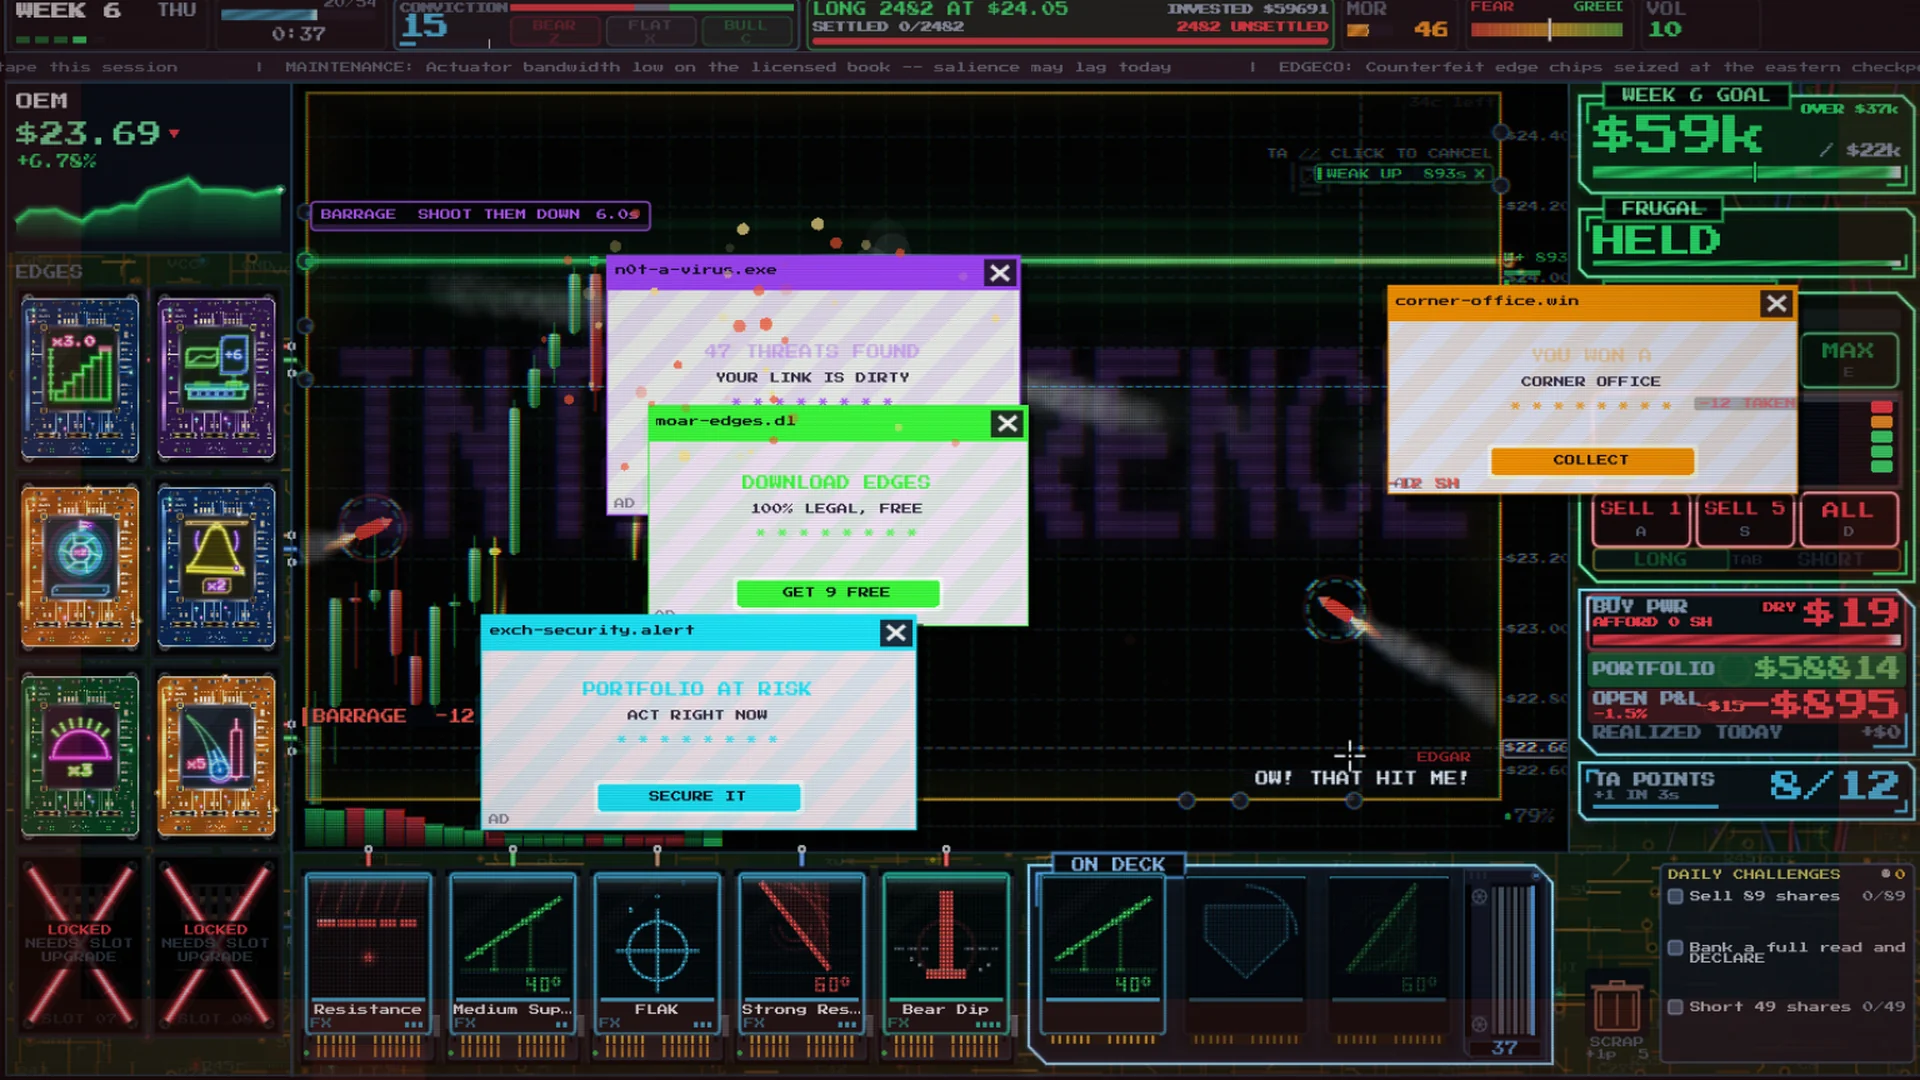This screenshot has width=1920, height=1080.
Task: Cancel the WEAK UP order tag
Action: (1479, 174)
